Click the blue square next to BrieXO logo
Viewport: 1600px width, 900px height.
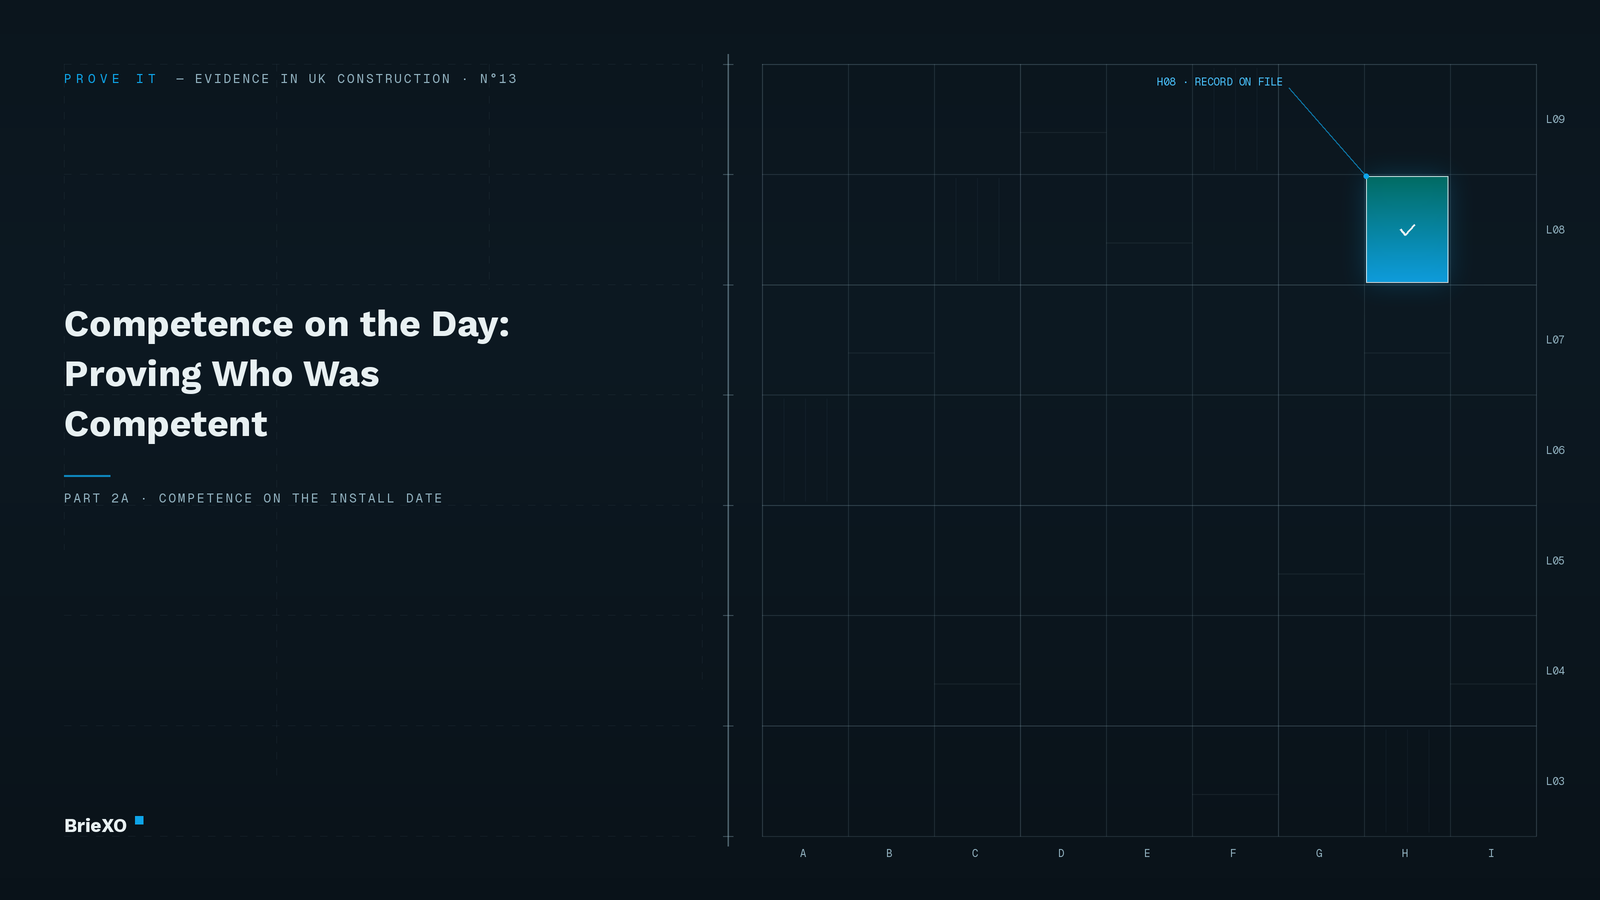pos(139,820)
